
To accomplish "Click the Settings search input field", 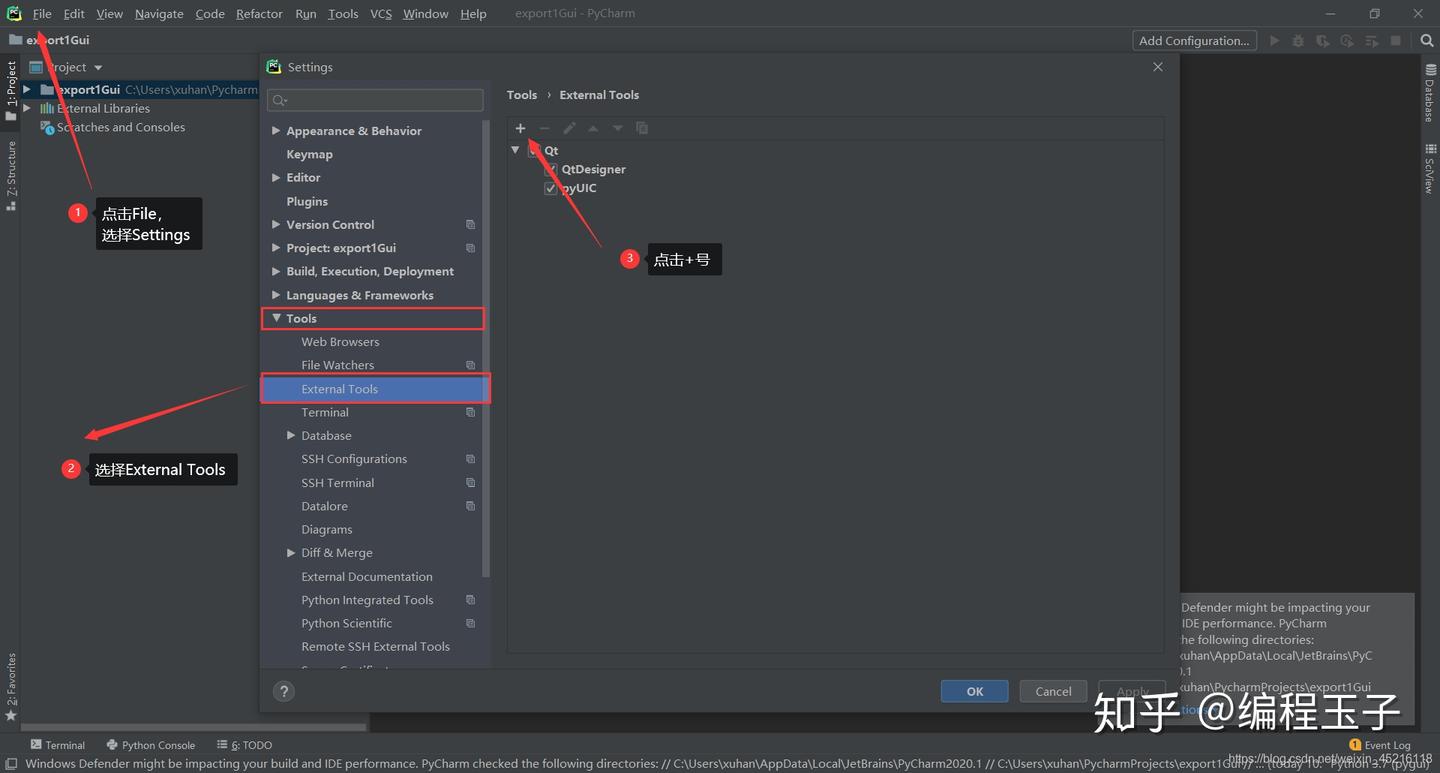I will point(375,100).
